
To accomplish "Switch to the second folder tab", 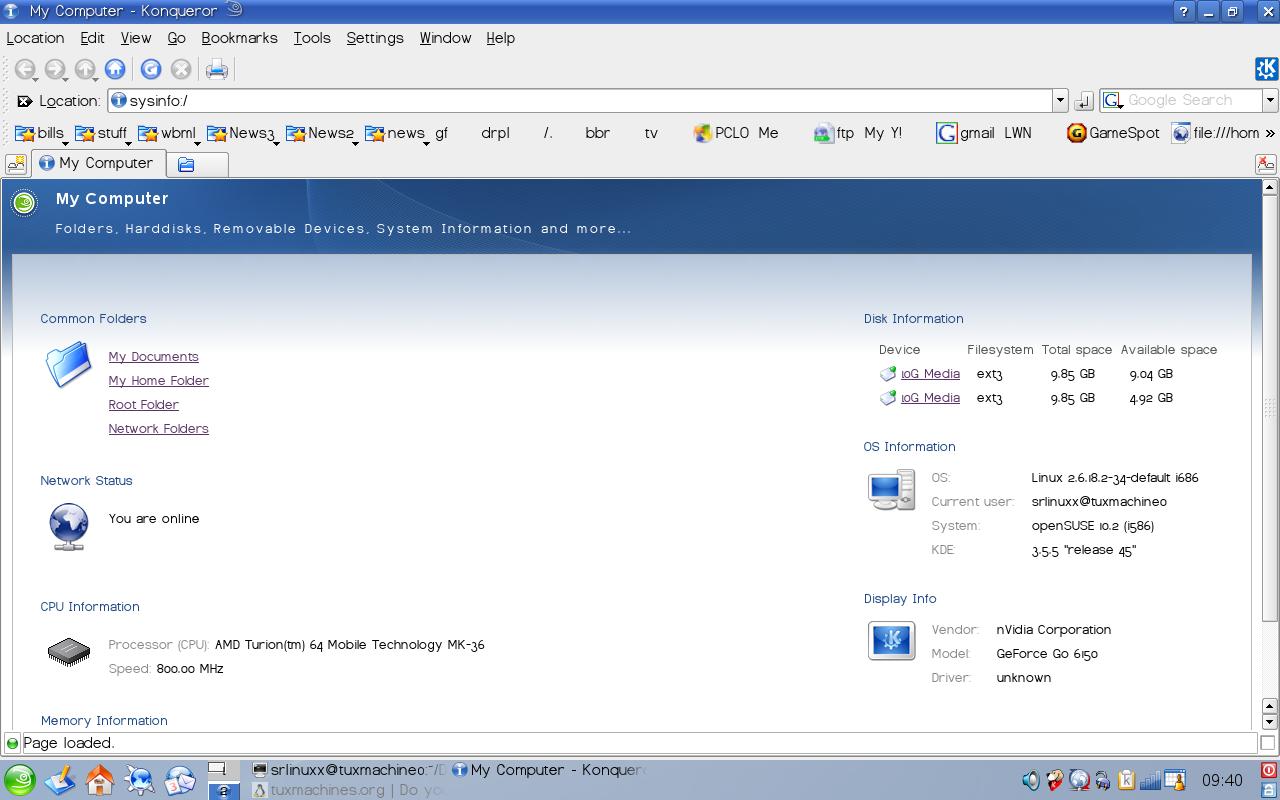I will coord(197,164).
